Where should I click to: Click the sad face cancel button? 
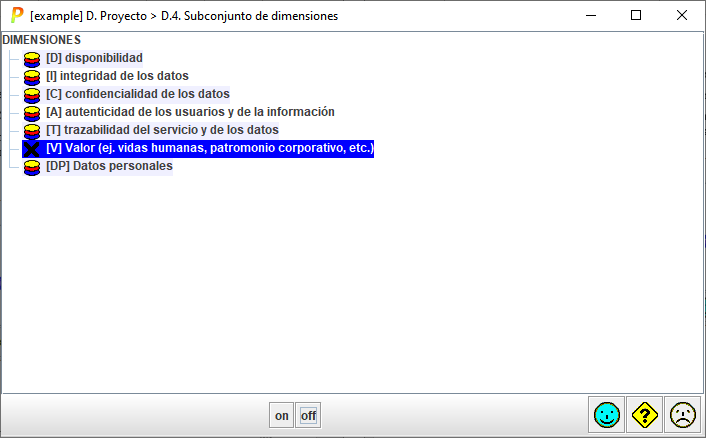(682, 415)
